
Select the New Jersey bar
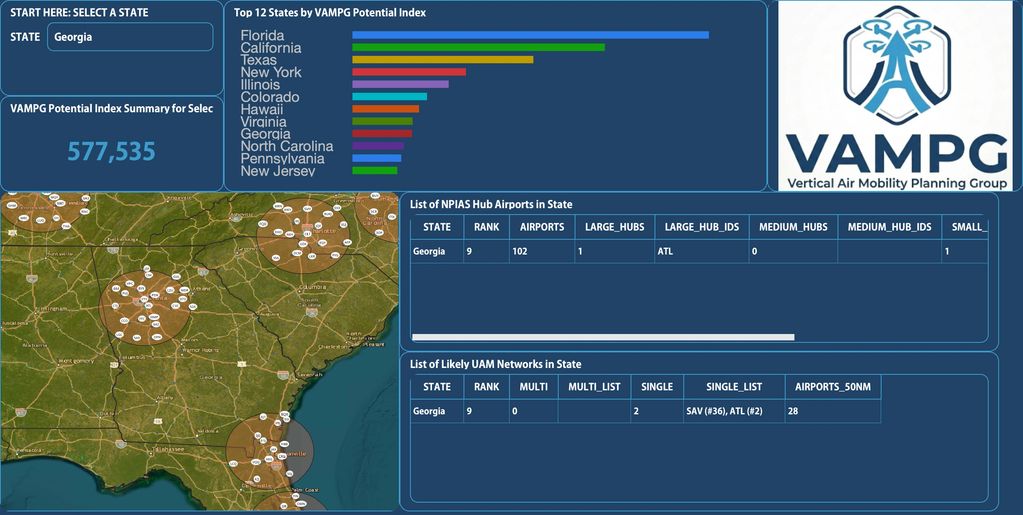click(374, 170)
